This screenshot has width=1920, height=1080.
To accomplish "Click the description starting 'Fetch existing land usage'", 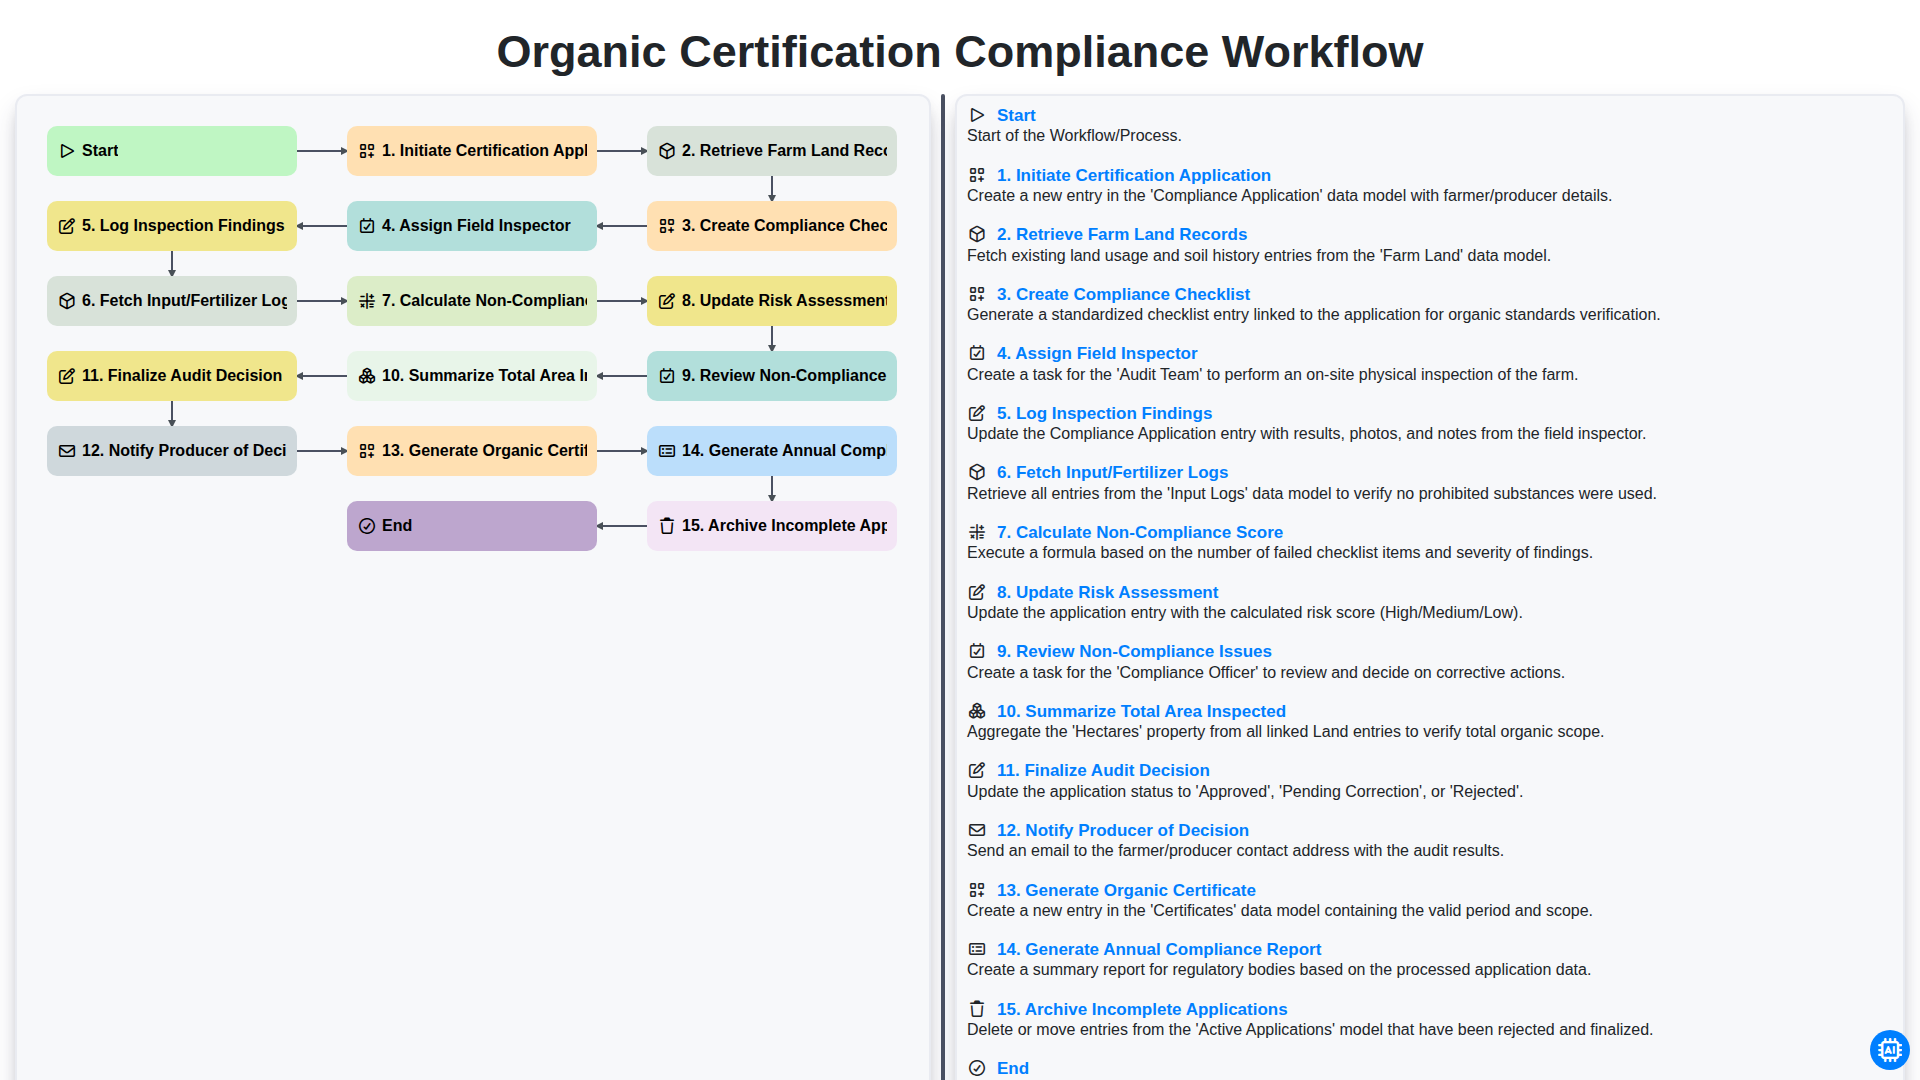I will (1259, 256).
